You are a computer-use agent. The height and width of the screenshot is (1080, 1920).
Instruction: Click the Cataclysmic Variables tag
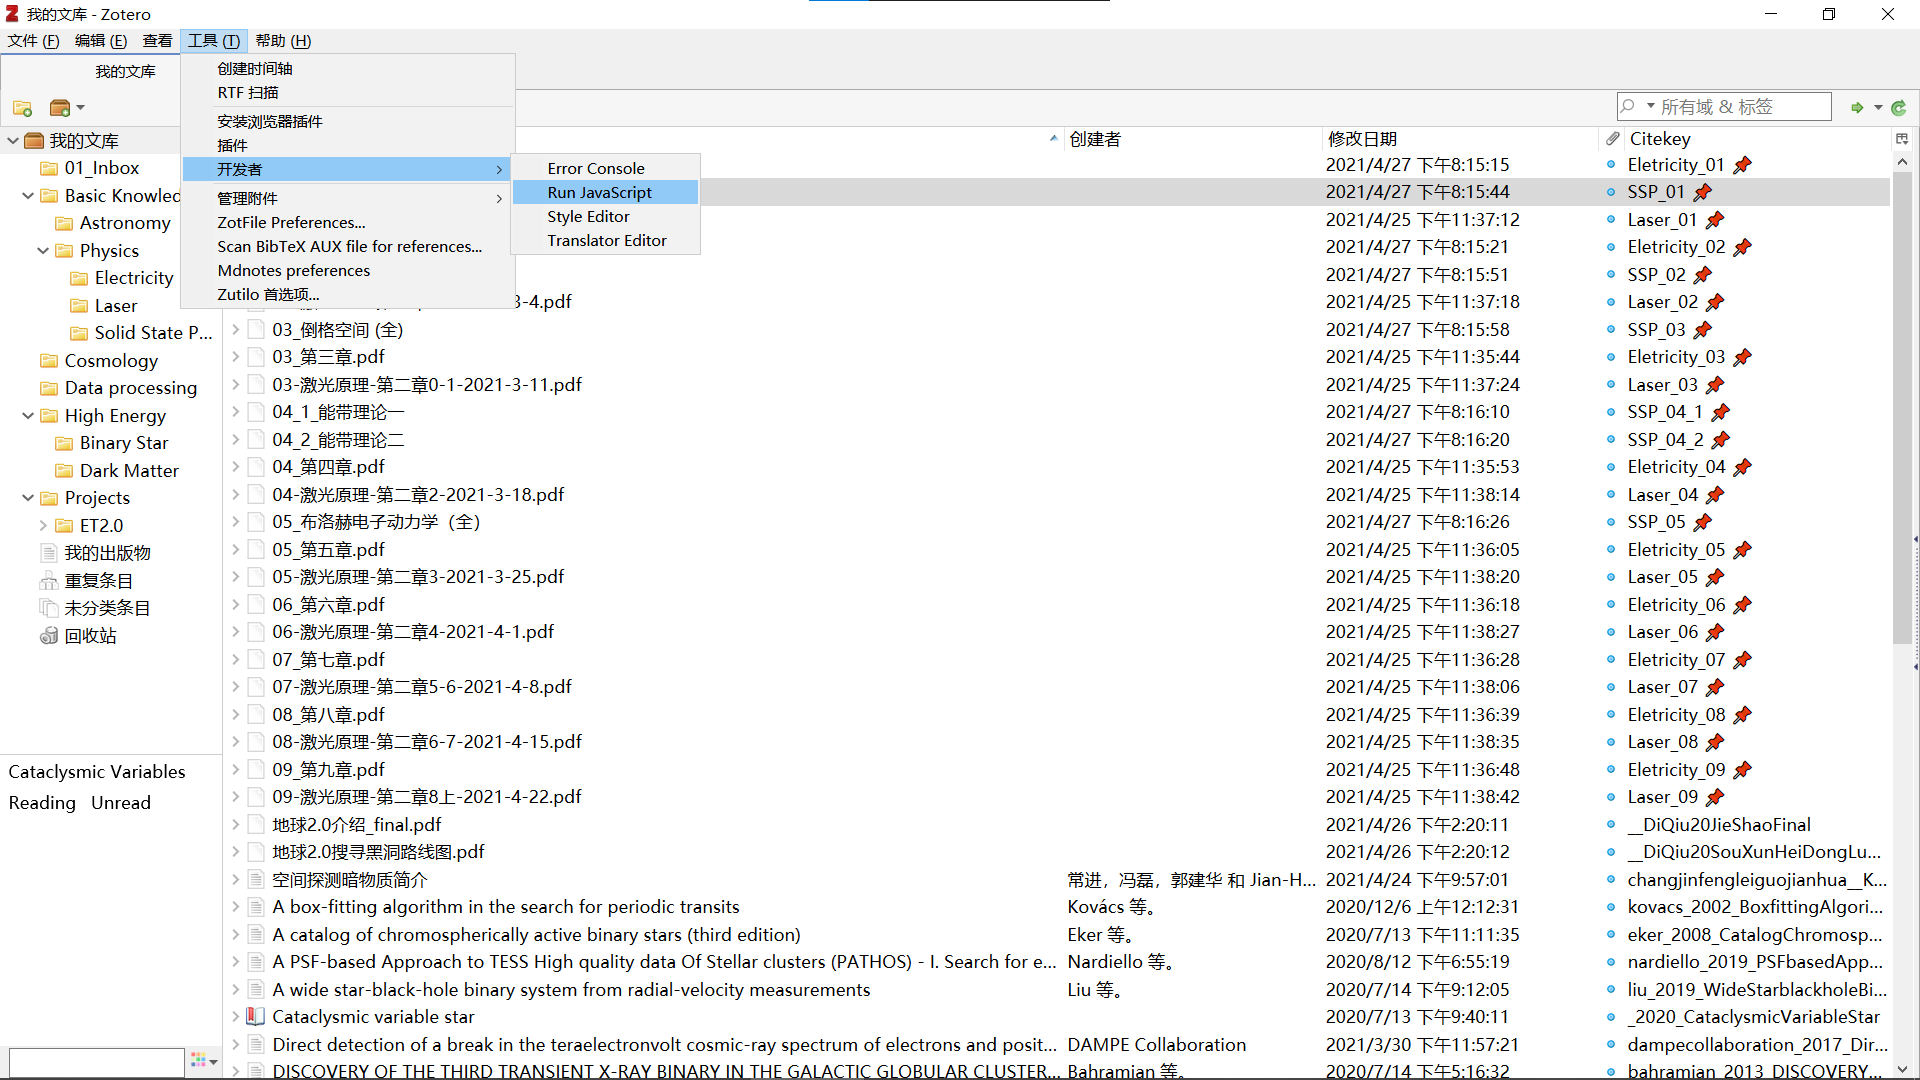point(97,772)
